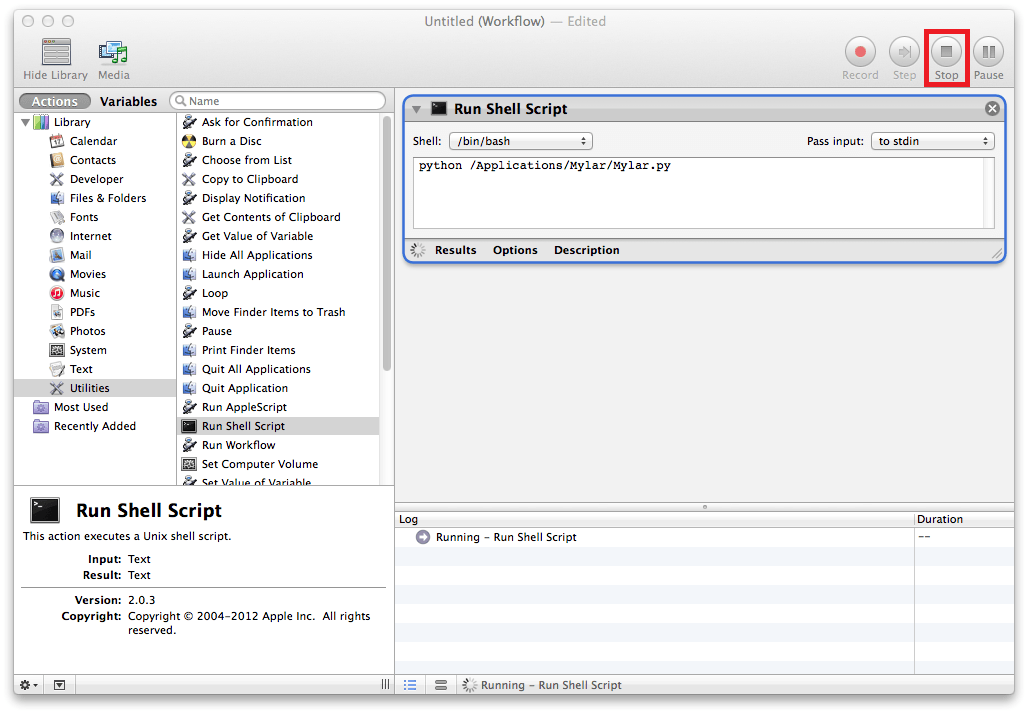Collapse the Library tree disclosure triangle
Image resolution: width=1028 pixels, height=714 pixels.
25,122
